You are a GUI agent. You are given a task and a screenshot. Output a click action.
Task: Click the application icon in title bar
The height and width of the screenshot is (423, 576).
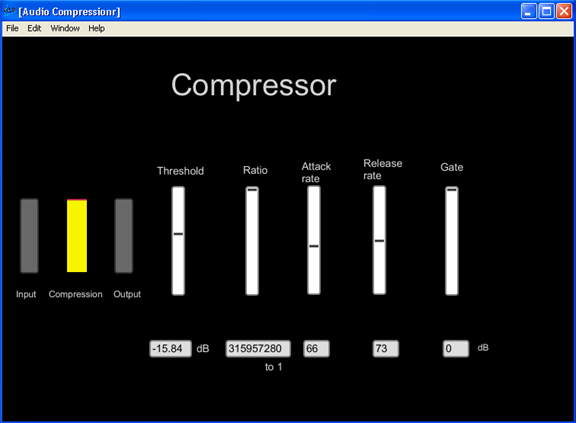click(x=9, y=11)
